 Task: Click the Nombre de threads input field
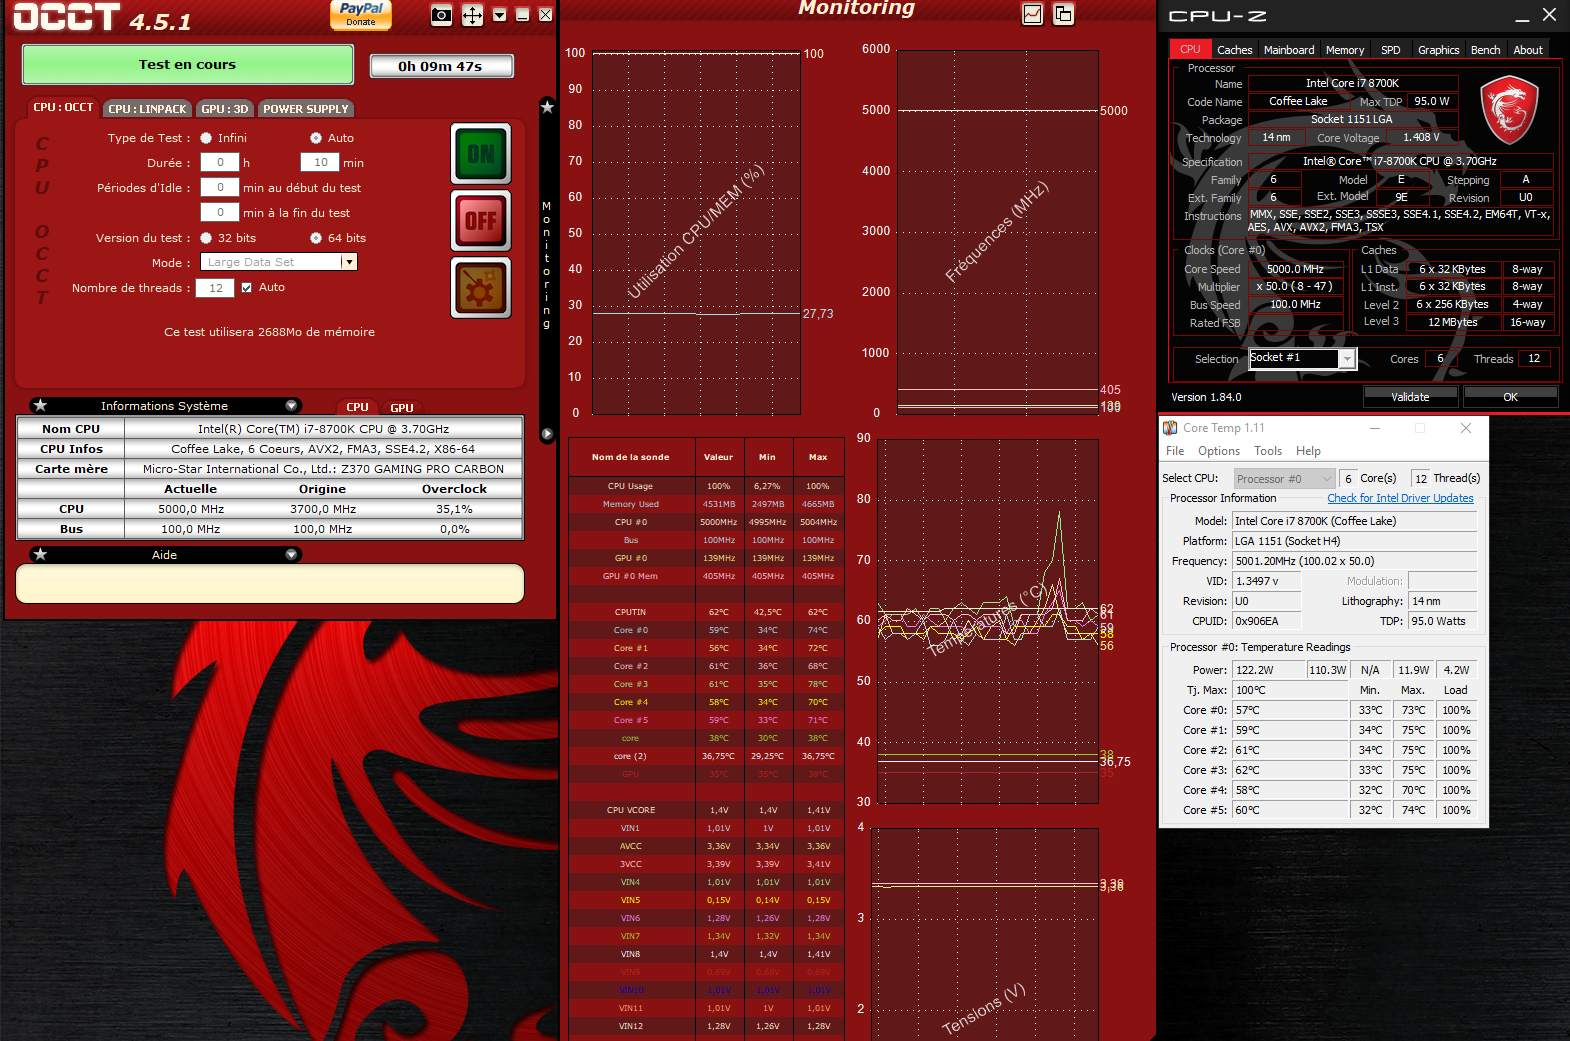215,288
